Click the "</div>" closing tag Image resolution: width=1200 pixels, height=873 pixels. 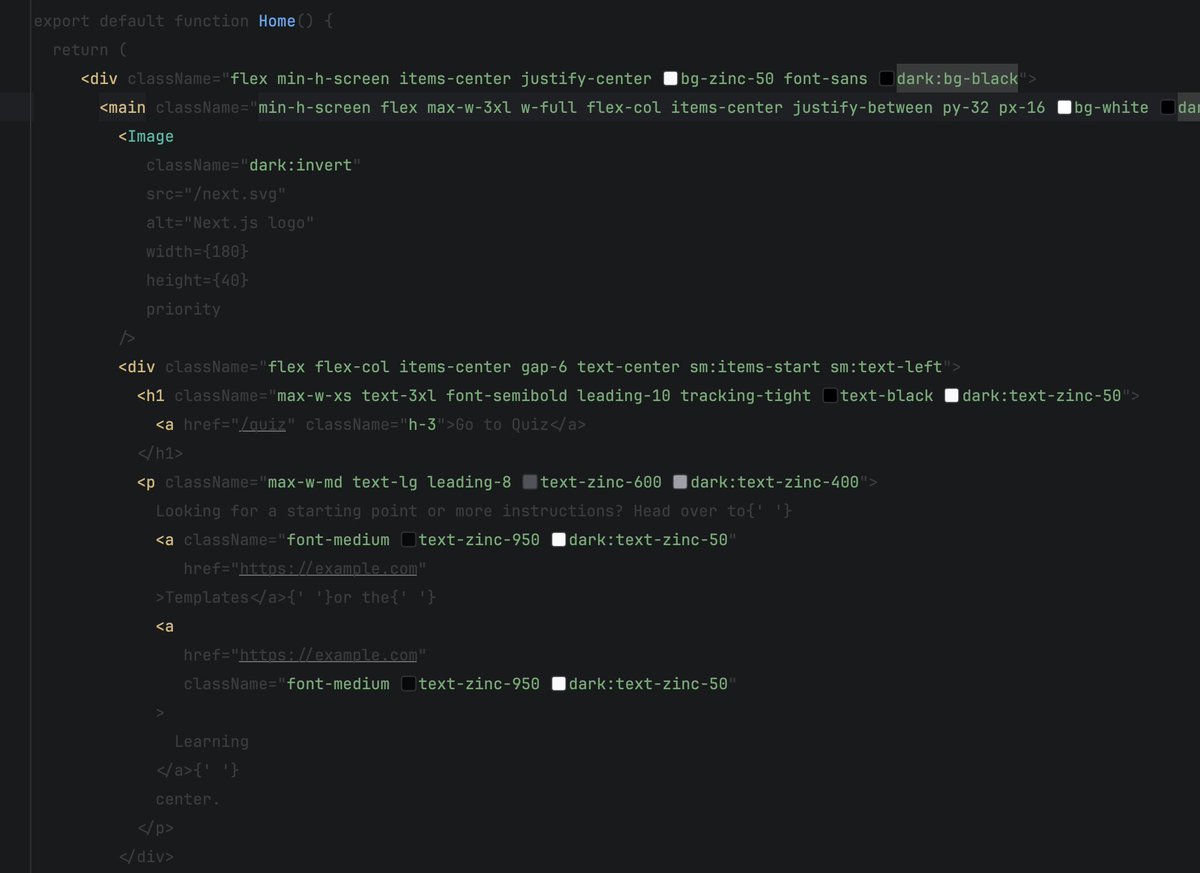[x=146, y=857]
